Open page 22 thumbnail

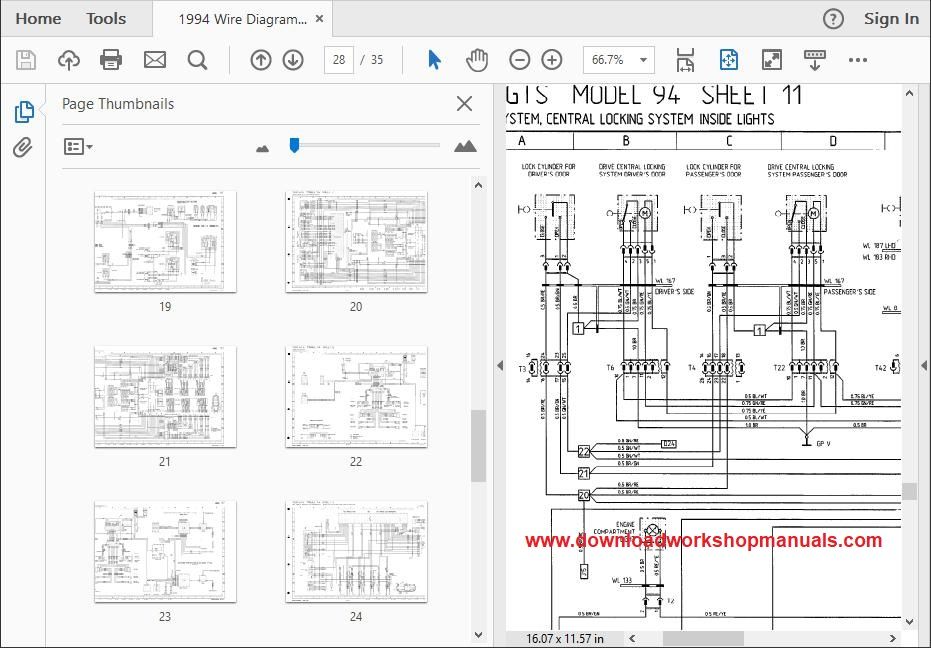356,397
